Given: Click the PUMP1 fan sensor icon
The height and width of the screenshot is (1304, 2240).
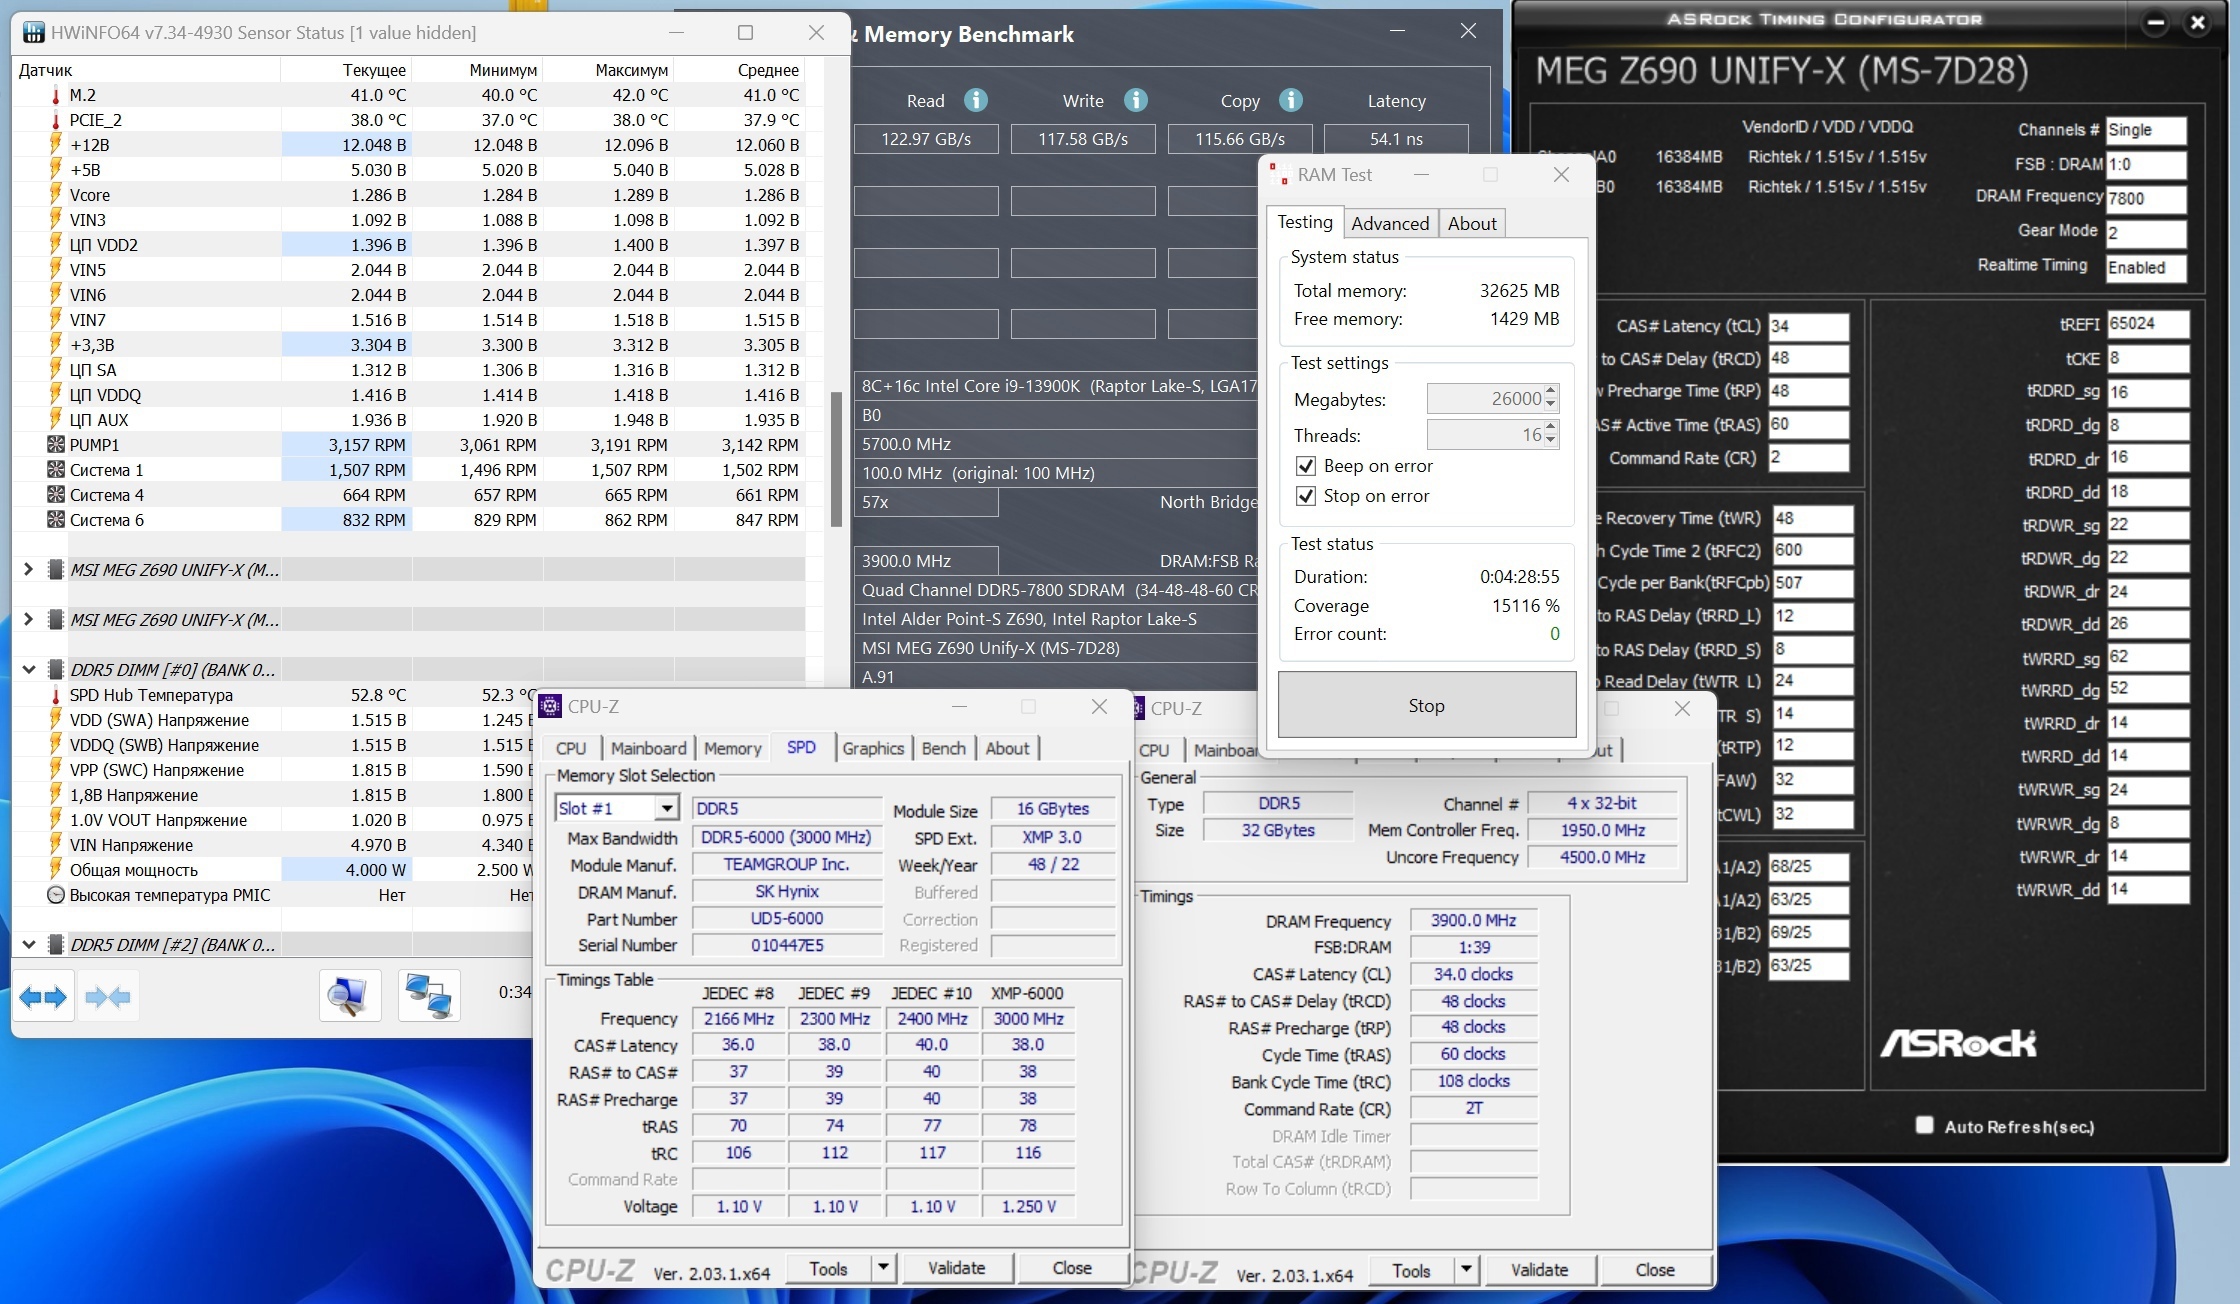Looking at the screenshot, I should (56, 445).
